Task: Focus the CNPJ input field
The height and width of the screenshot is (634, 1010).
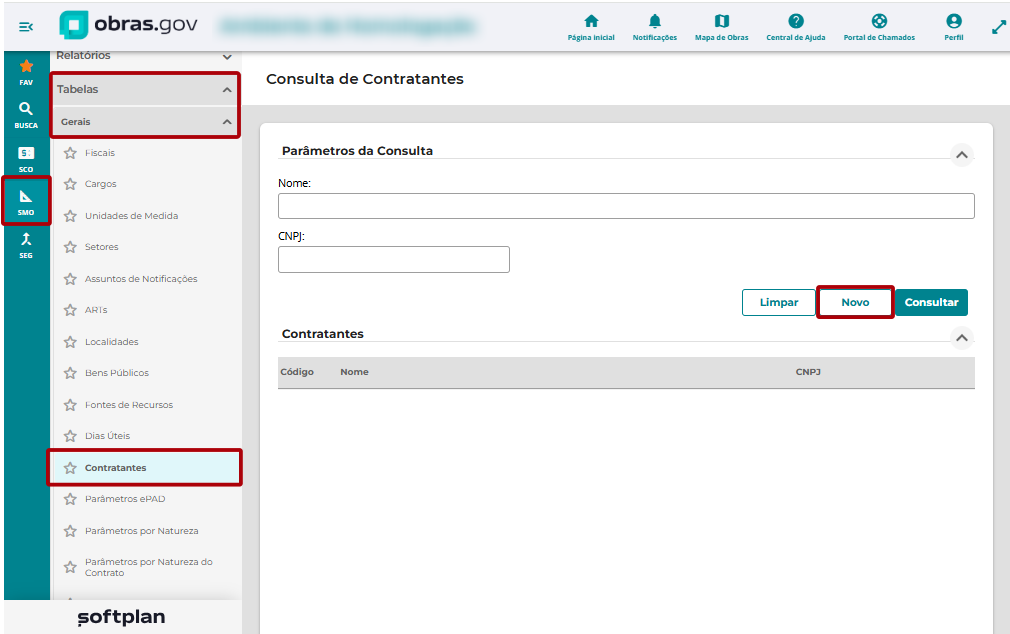Action: point(394,260)
